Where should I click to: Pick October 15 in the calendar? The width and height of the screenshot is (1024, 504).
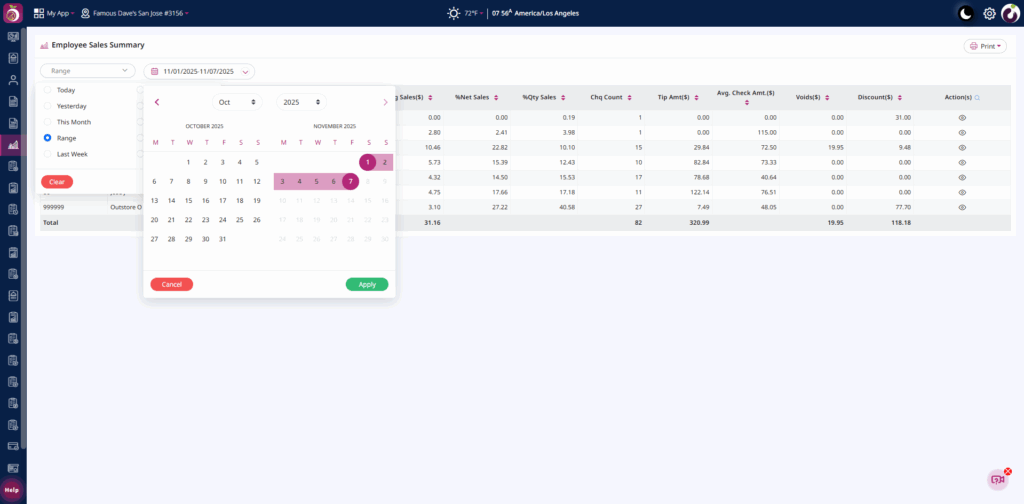[x=188, y=200]
